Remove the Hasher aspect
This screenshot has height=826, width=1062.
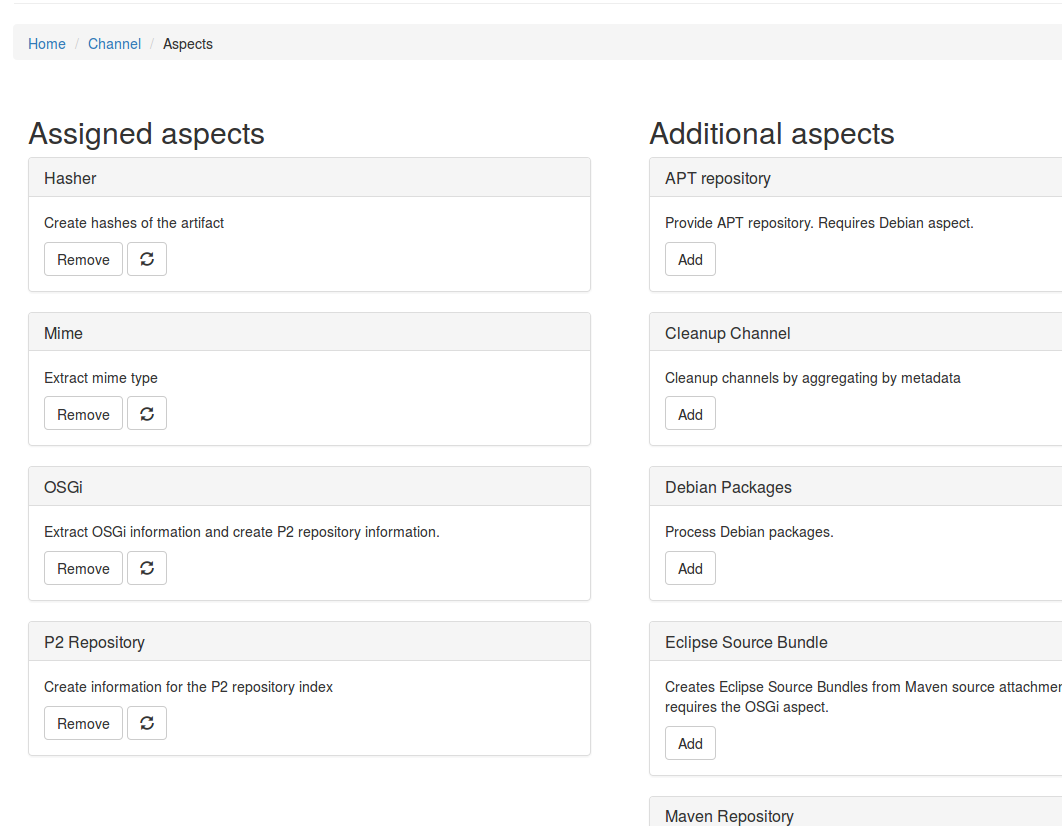tap(83, 259)
